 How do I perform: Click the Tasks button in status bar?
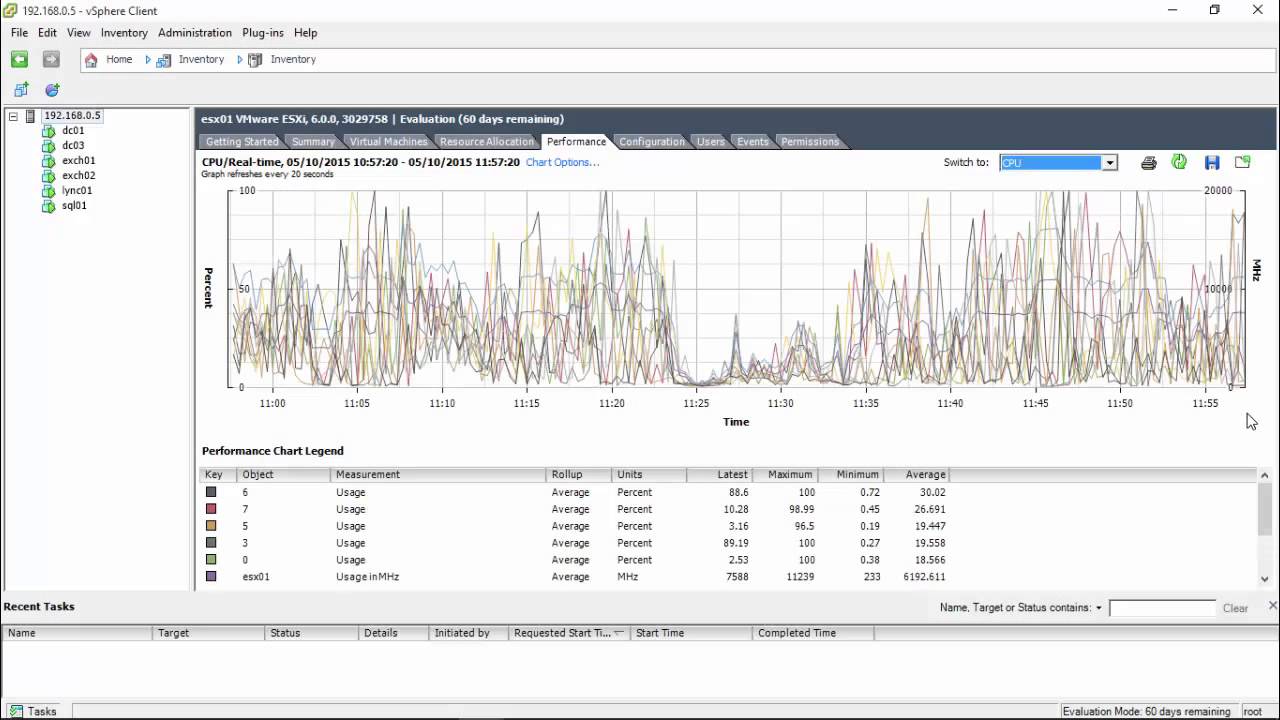click(33, 711)
